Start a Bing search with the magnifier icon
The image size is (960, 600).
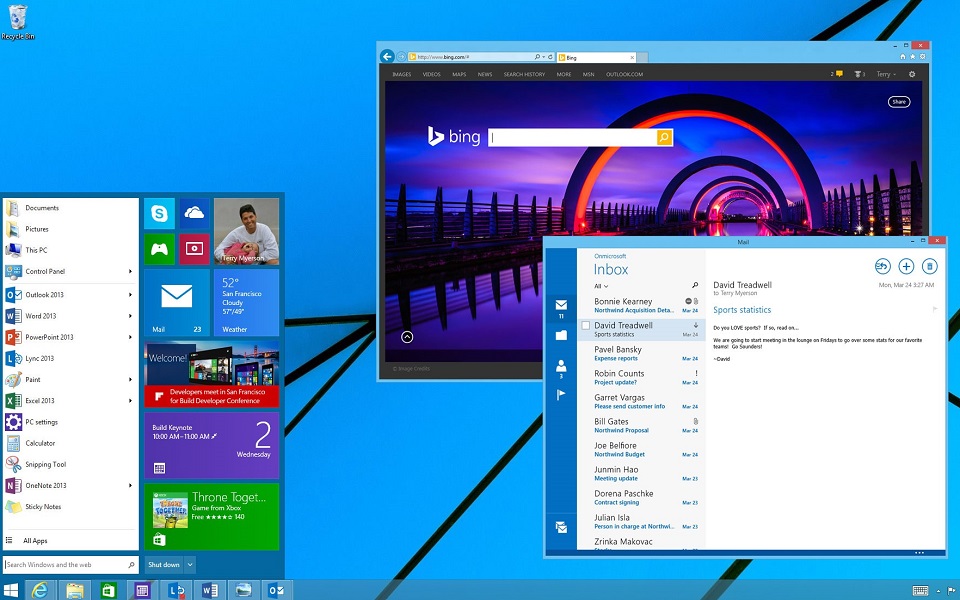663,136
